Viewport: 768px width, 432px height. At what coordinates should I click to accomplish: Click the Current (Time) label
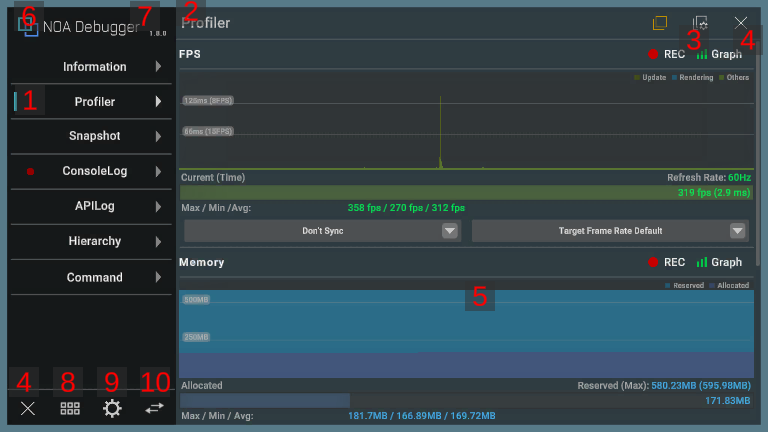pyautogui.click(x=213, y=177)
